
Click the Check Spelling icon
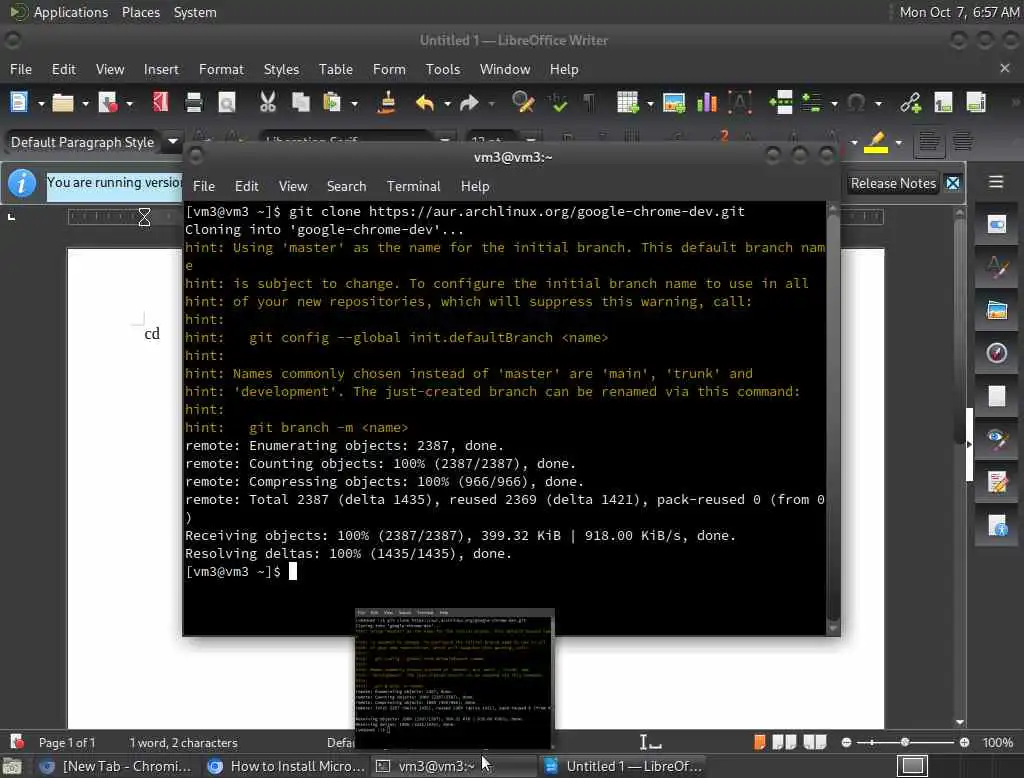point(558,103)
